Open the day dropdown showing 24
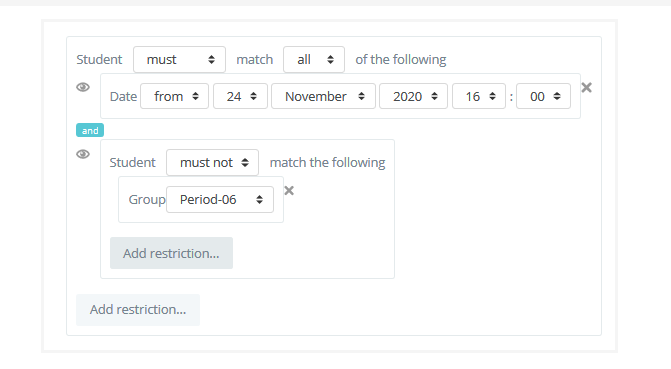 (240, 96)
